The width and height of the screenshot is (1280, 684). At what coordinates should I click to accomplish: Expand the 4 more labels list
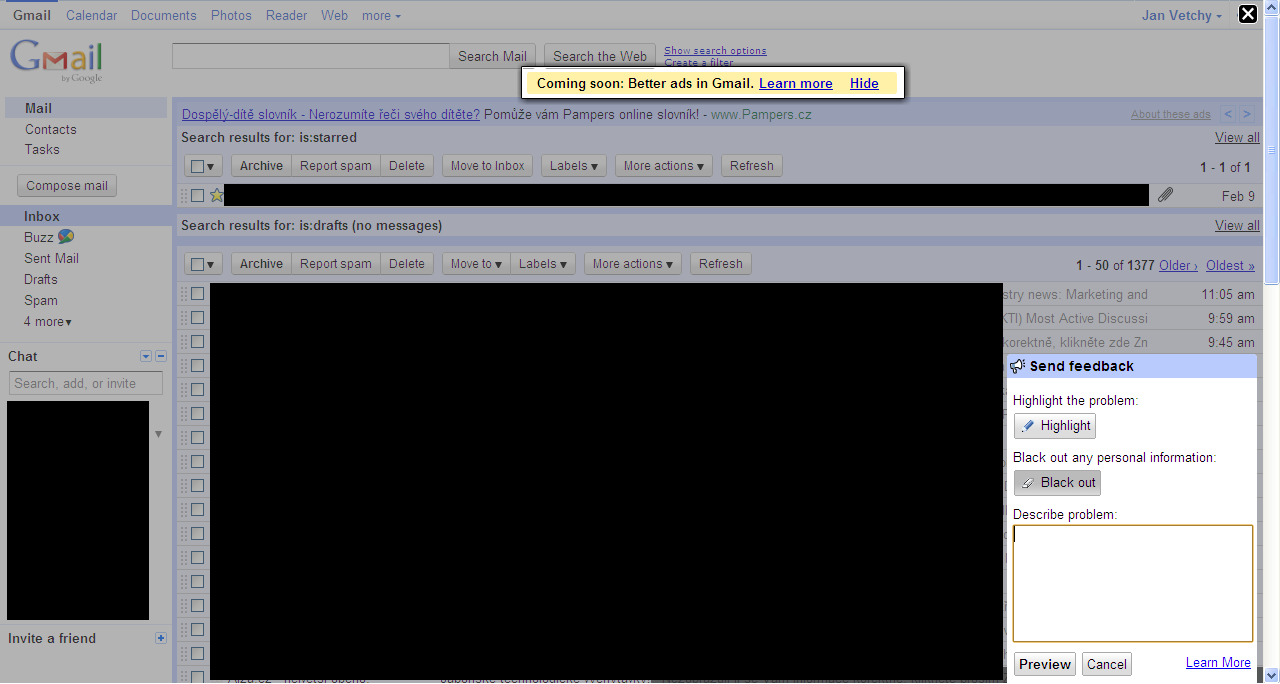pyautogui.click(x=48, y=322)
